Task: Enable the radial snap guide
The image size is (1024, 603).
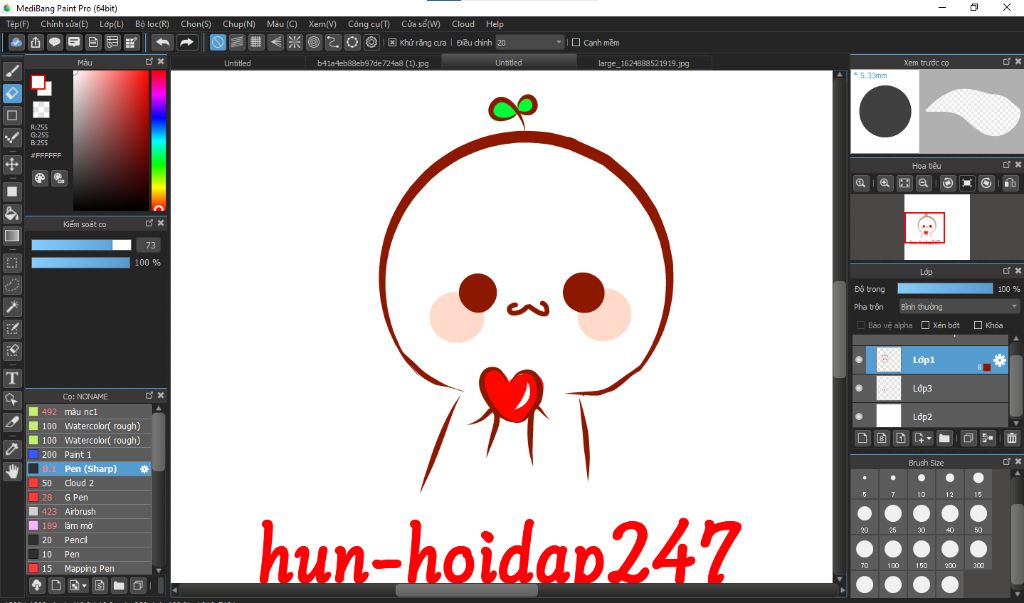Action: pyautogui.click(x=295, y=42)
